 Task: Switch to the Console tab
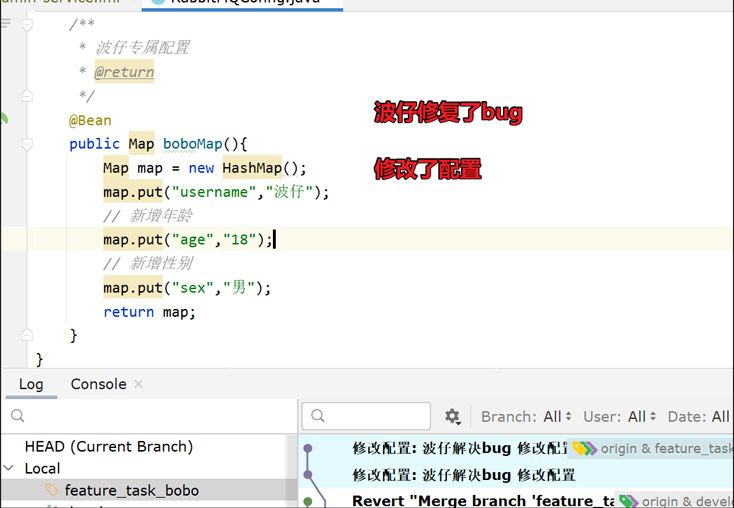coord(98,384)
